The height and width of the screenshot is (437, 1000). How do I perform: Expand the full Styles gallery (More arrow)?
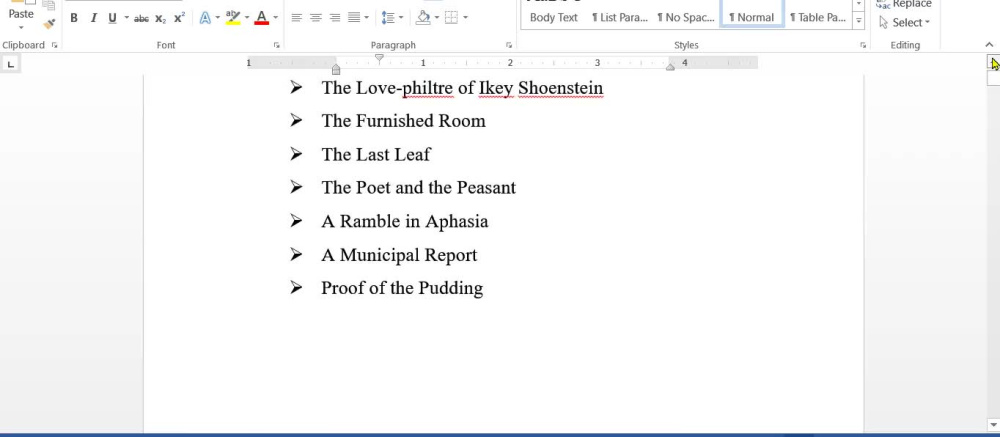point(858,20)
